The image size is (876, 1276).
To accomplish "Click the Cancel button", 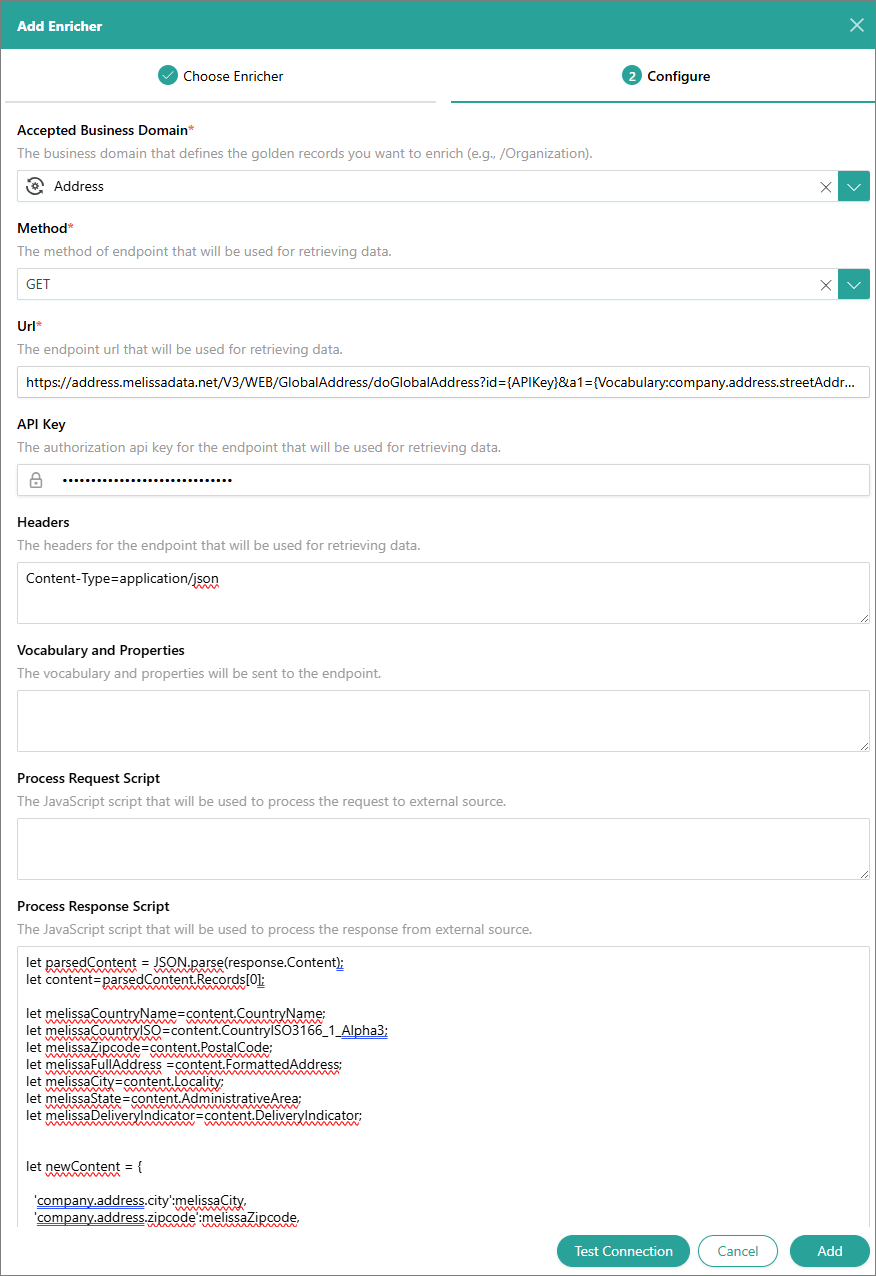I will pyautogui.click(x=737, y=1251).
